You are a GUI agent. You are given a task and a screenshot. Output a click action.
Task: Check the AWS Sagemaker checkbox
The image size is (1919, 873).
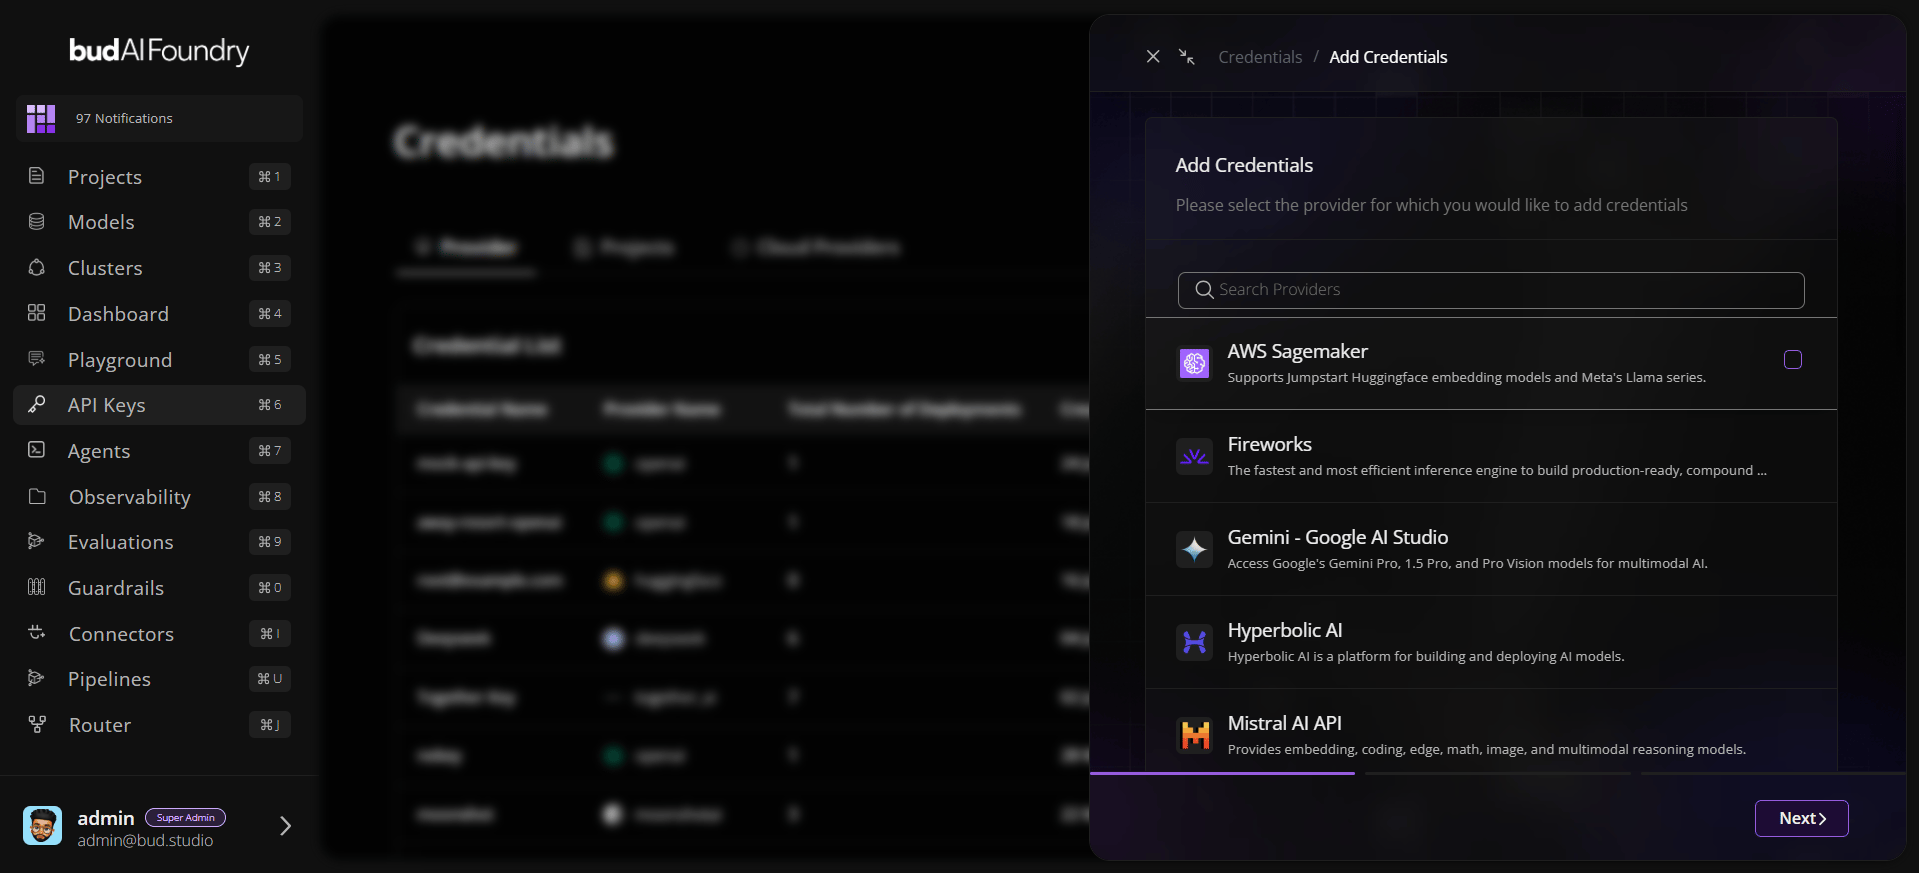tap(1793, 360)
